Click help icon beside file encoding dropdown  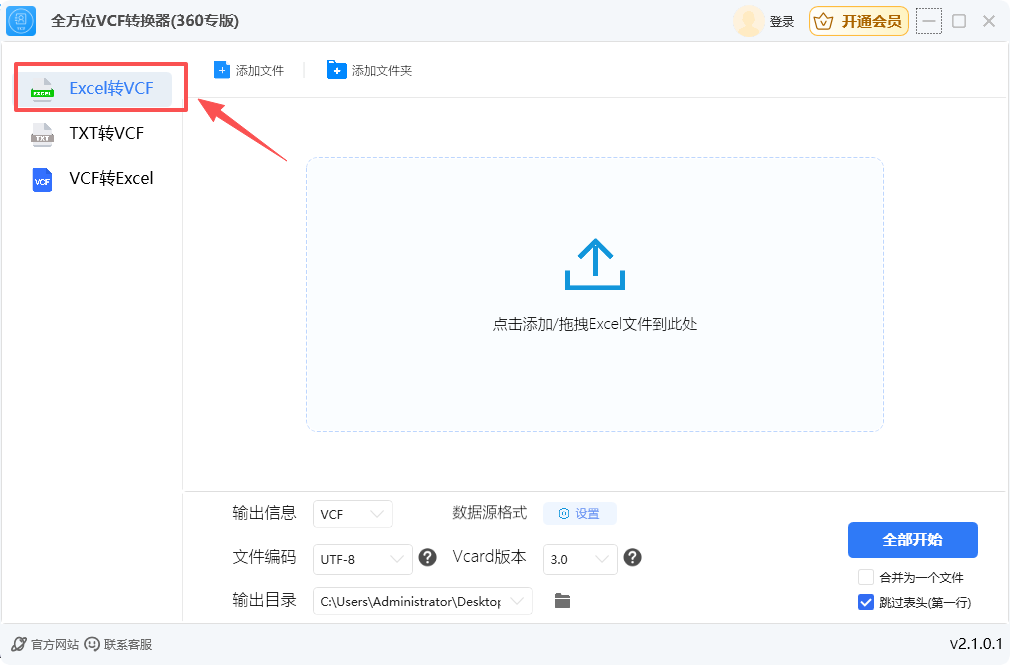coord(427,558)
